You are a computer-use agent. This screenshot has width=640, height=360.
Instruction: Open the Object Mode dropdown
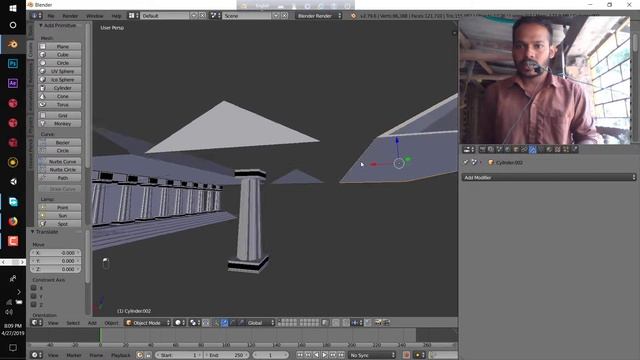(x=147, y=322)
